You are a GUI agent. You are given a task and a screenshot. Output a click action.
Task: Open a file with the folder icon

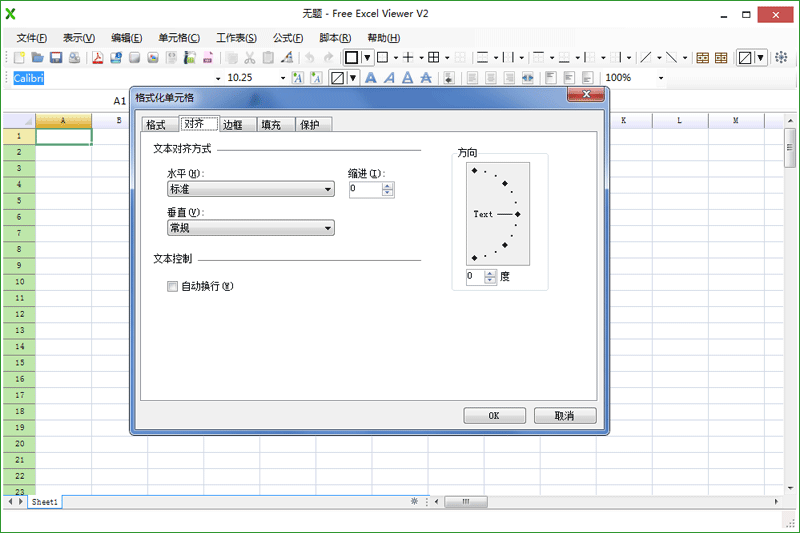click(x=37, y=58)
